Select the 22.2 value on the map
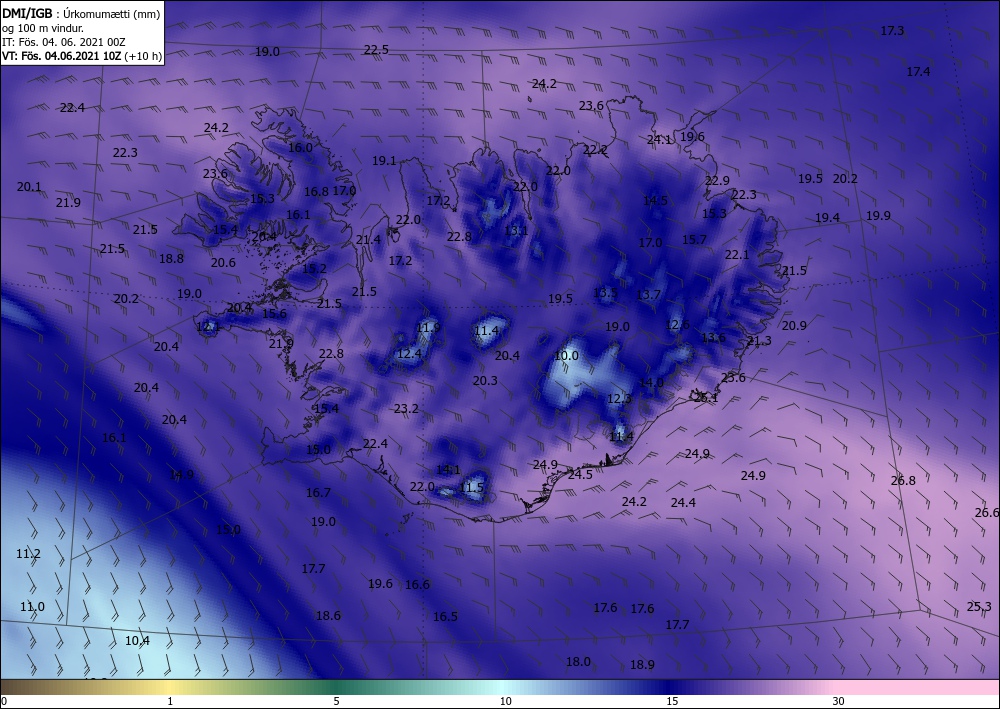 tap(595, 150)
